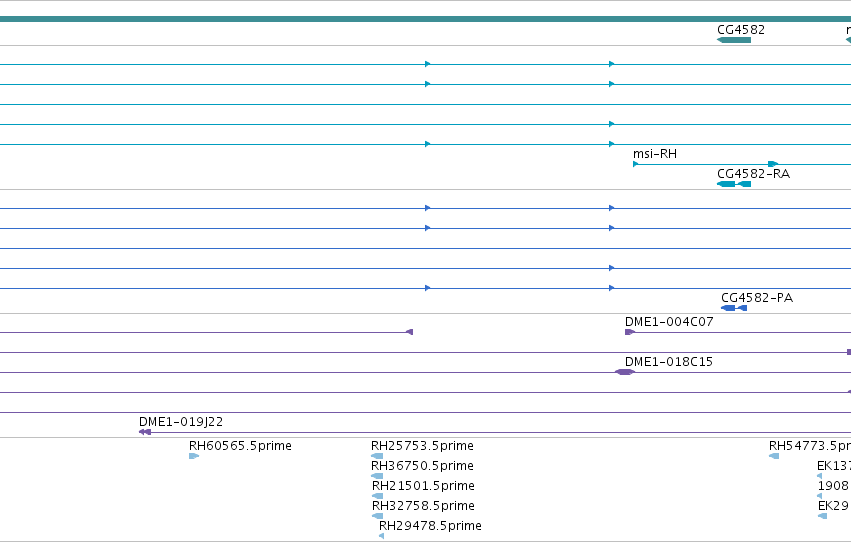
Task: Select the RH54773 EST glyph
Action: pyautogui.click(x=774, y=456)
